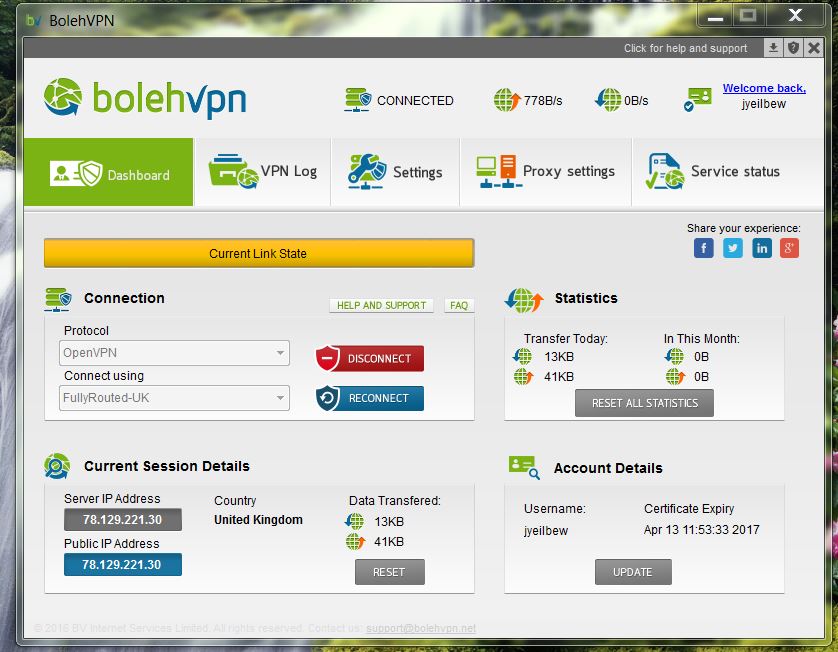Screen dimensions: 838x652
Task: Expand the Protocol OpenVPN dropdown
Action: [x=174, y=353]
